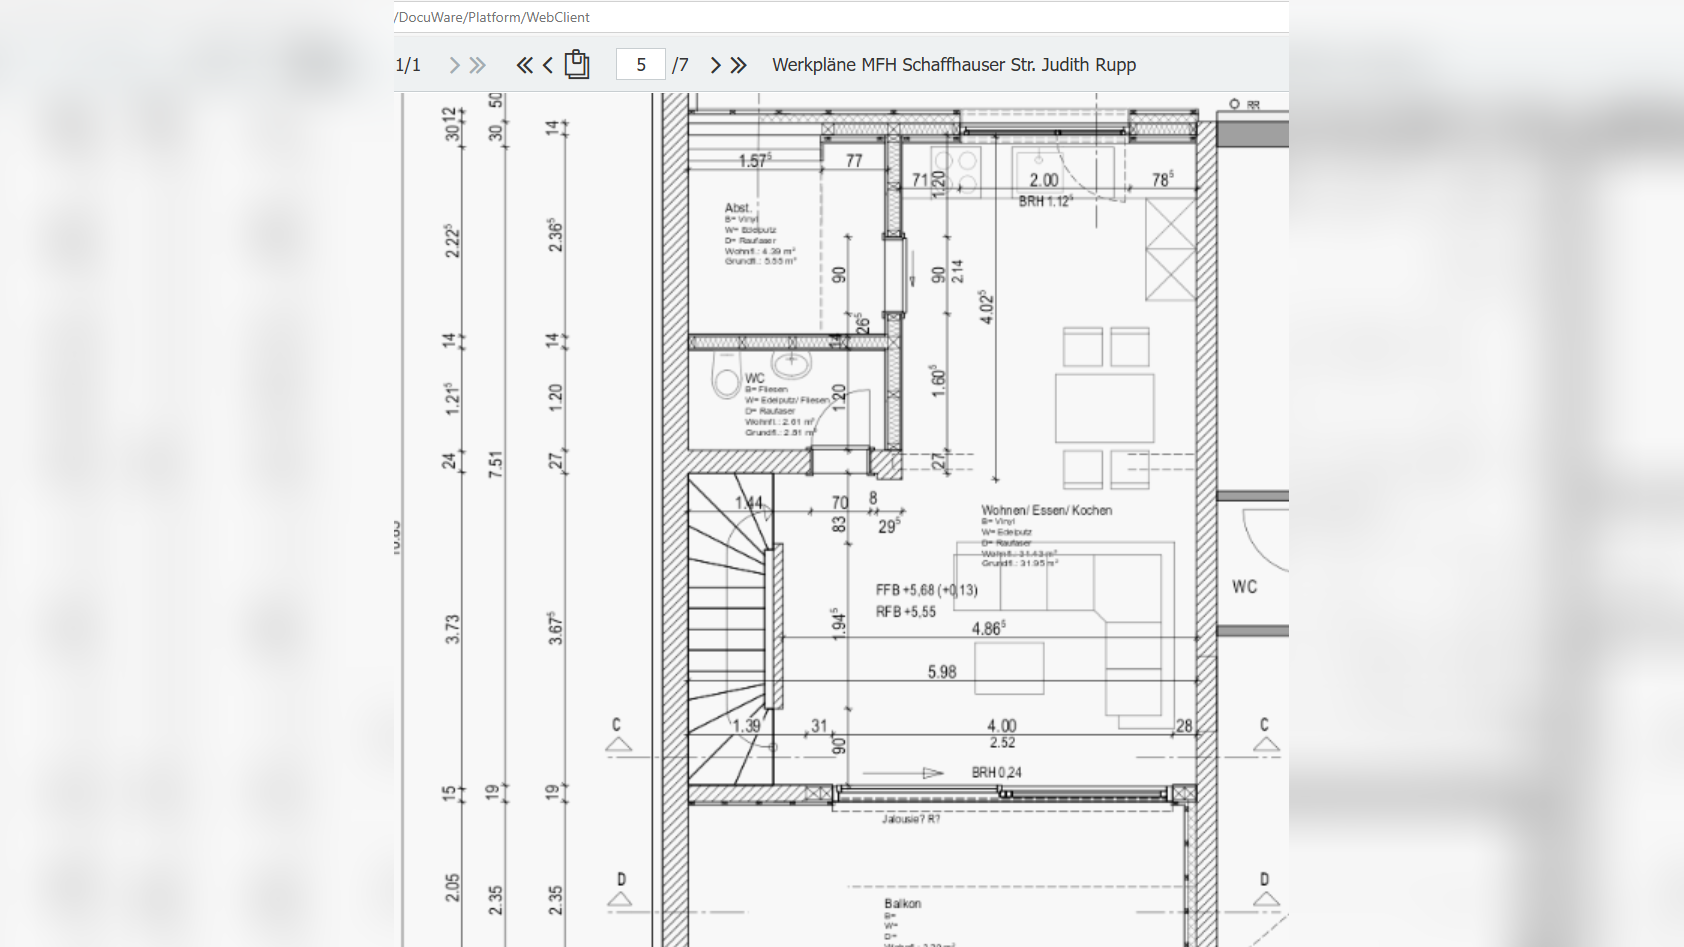This screenshot has width=1684, height=947.
Task: Click the right section marker D triangle
Action: 1265,898
